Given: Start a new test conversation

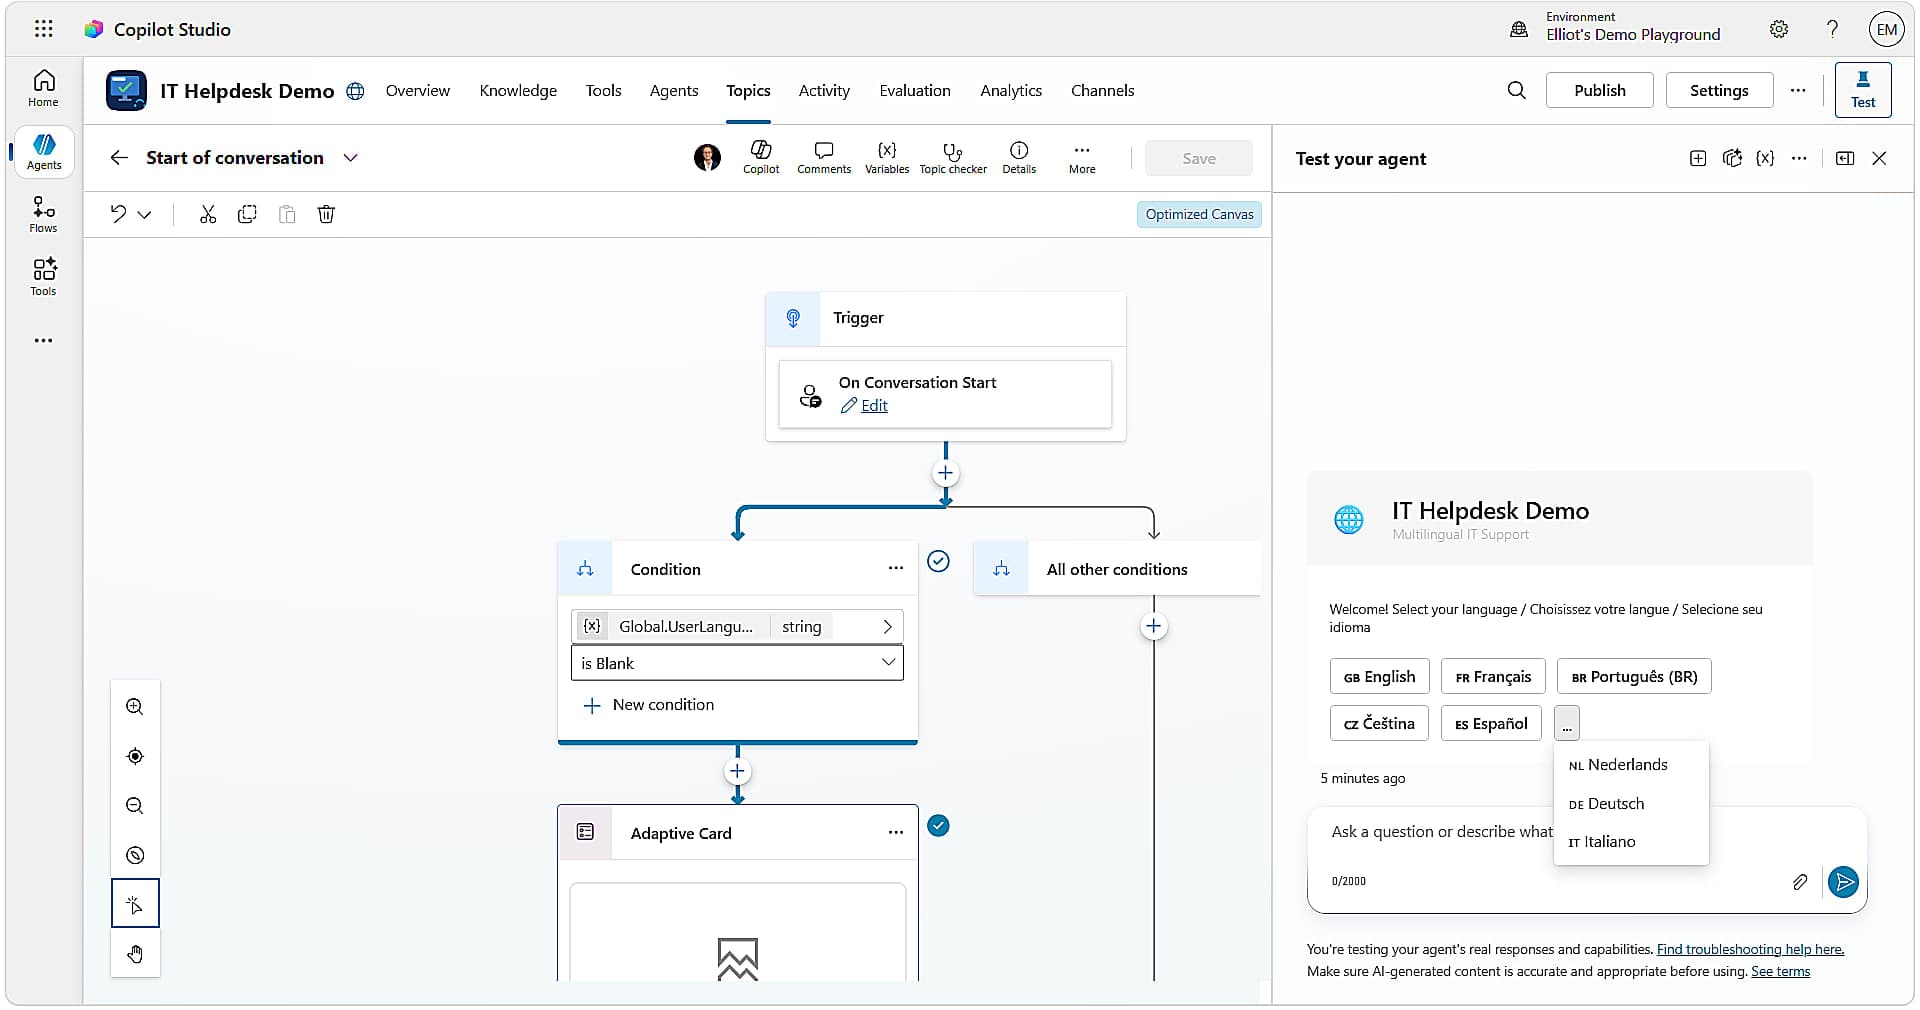Looking at the screenshot, I should pyautogui.click(x=1698, y=158).
